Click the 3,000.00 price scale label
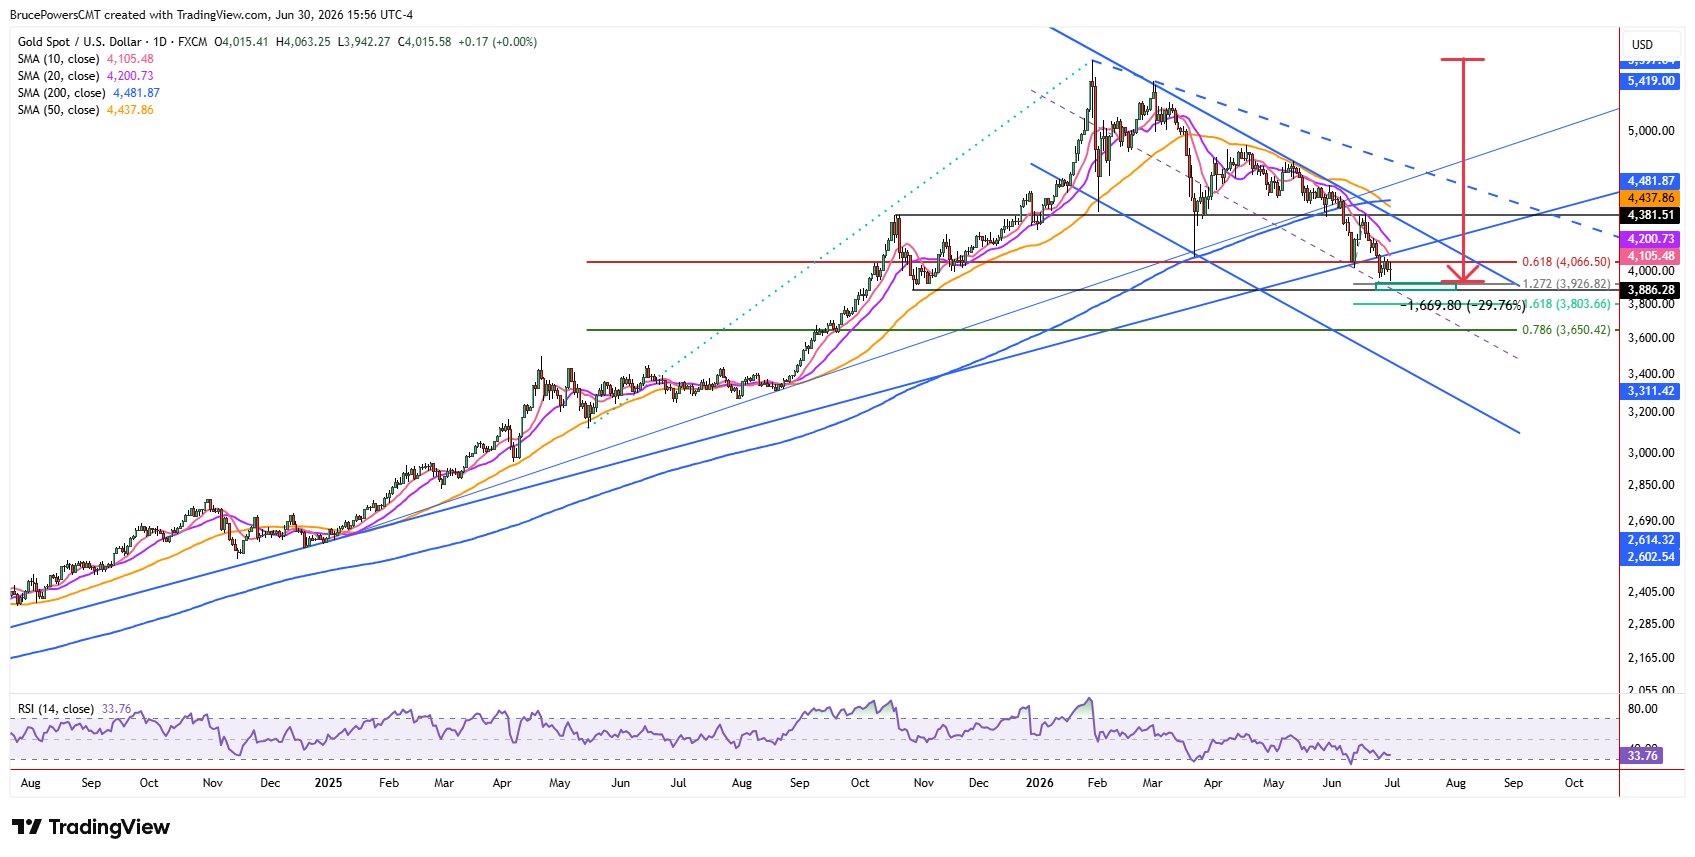This screenshot has height=857, width=1695. (x=1651, y=453)
